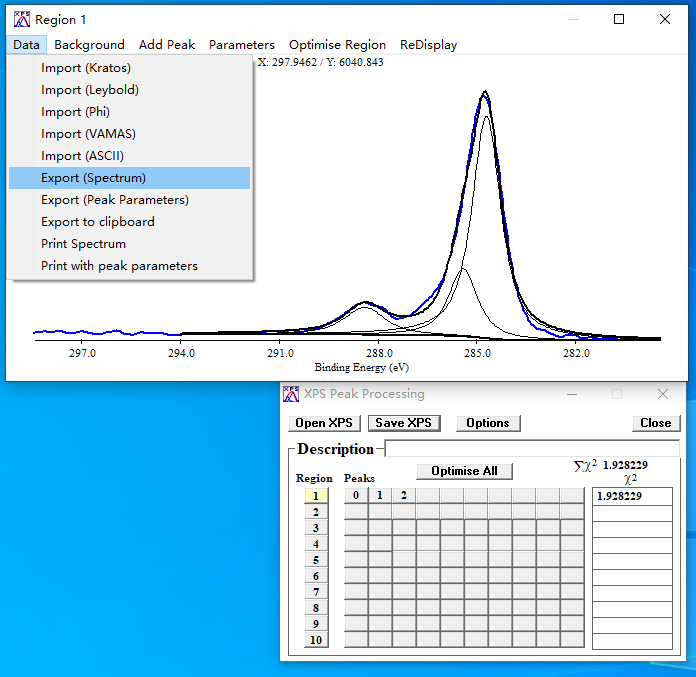This screenshot has height=677, width=696.
Task: Click the XPS Peak Processing title icon
Action: 291,394
